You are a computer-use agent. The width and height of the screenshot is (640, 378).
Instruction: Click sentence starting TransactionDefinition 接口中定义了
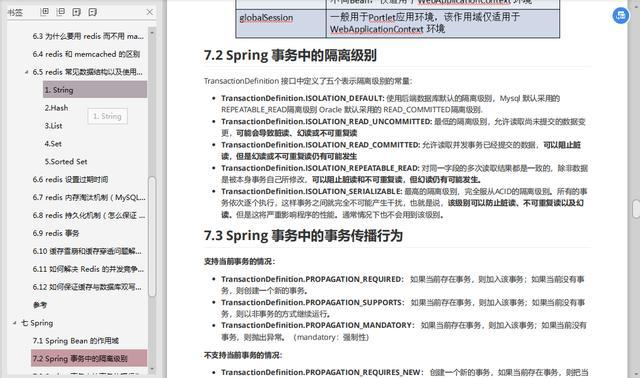tap(308, 81)
